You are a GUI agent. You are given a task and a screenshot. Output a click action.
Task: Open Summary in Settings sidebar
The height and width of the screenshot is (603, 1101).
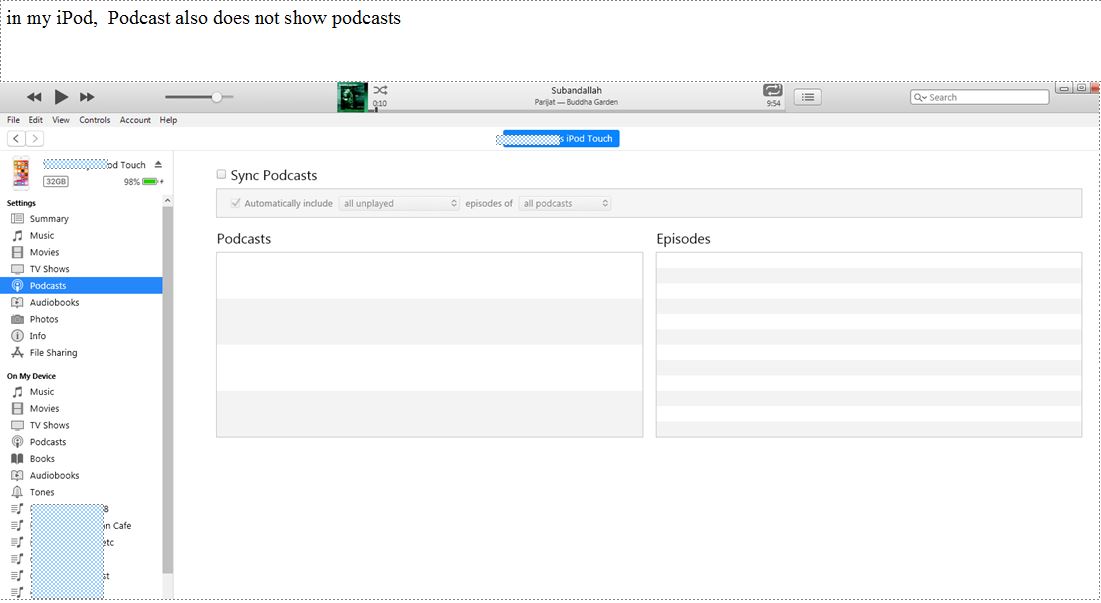(x=48, y=219)
